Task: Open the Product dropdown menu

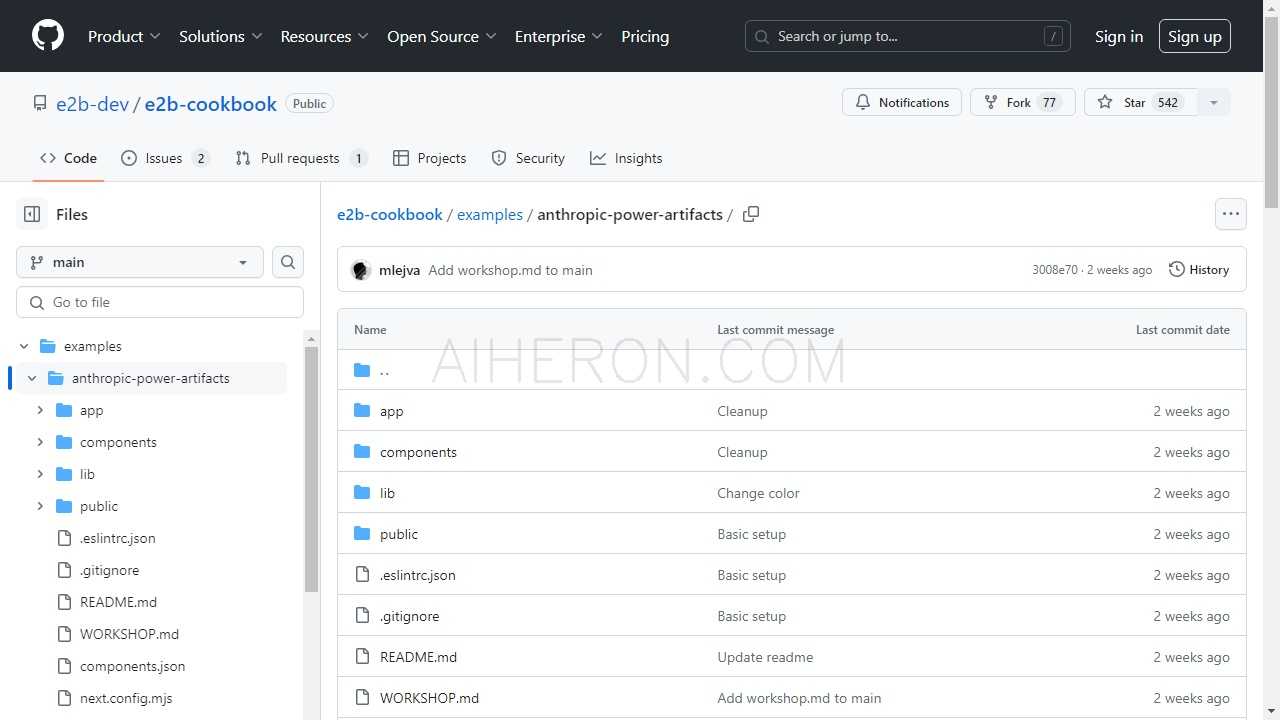Action: pyautogui.click(x=124, y=36)
